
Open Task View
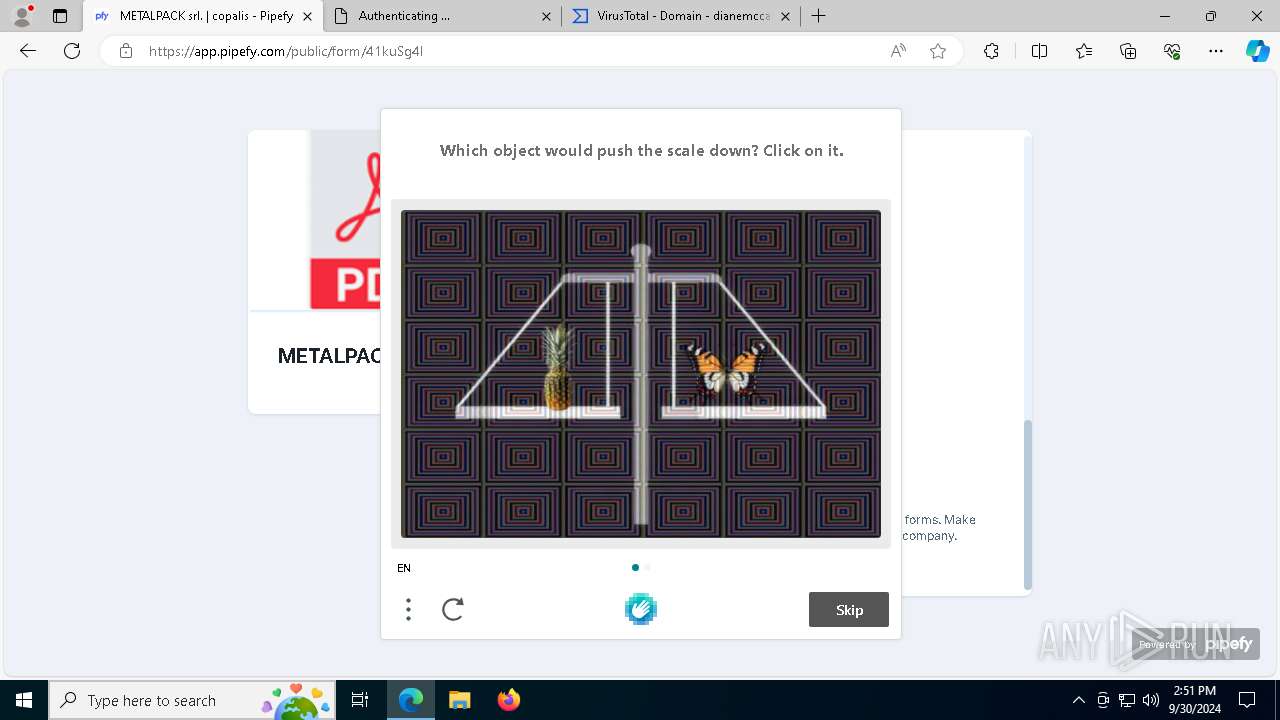[x=360, y=700]
